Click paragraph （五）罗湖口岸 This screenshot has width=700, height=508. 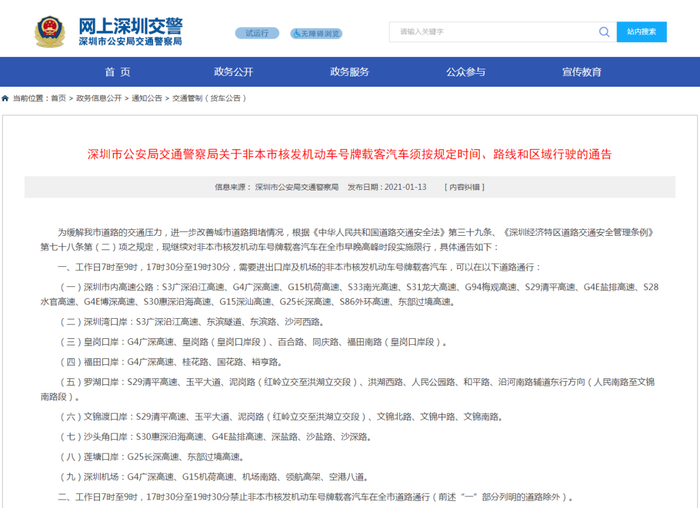click(348, 389)
